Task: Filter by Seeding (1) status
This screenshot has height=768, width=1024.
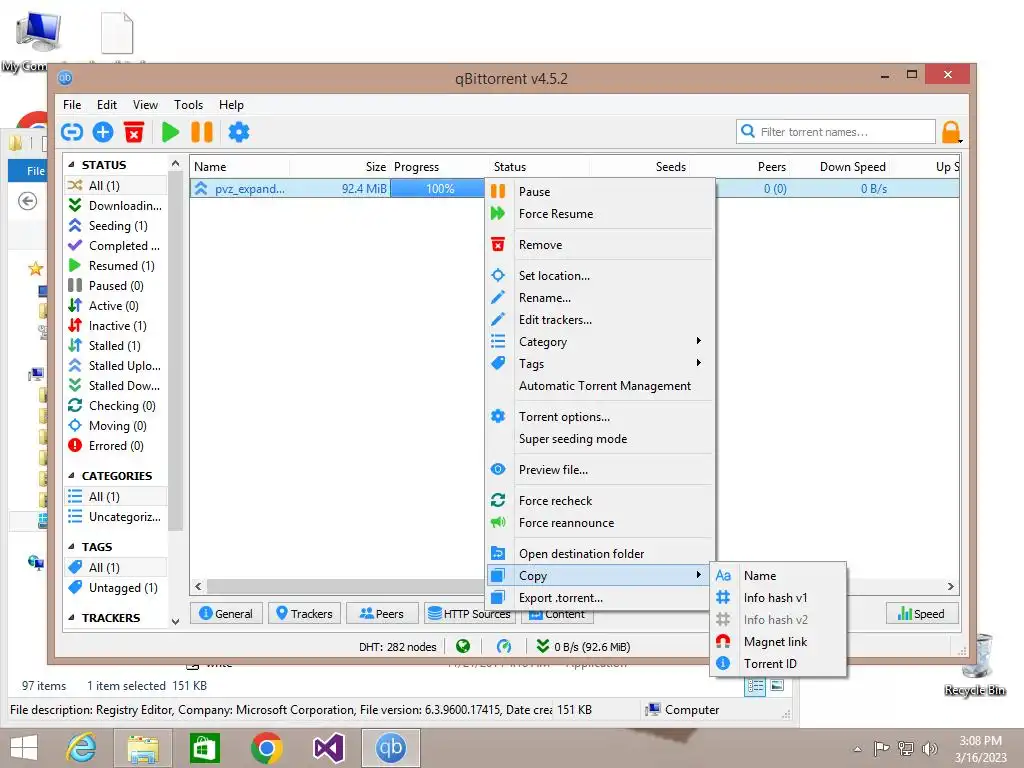Action: tap(116, 225)
